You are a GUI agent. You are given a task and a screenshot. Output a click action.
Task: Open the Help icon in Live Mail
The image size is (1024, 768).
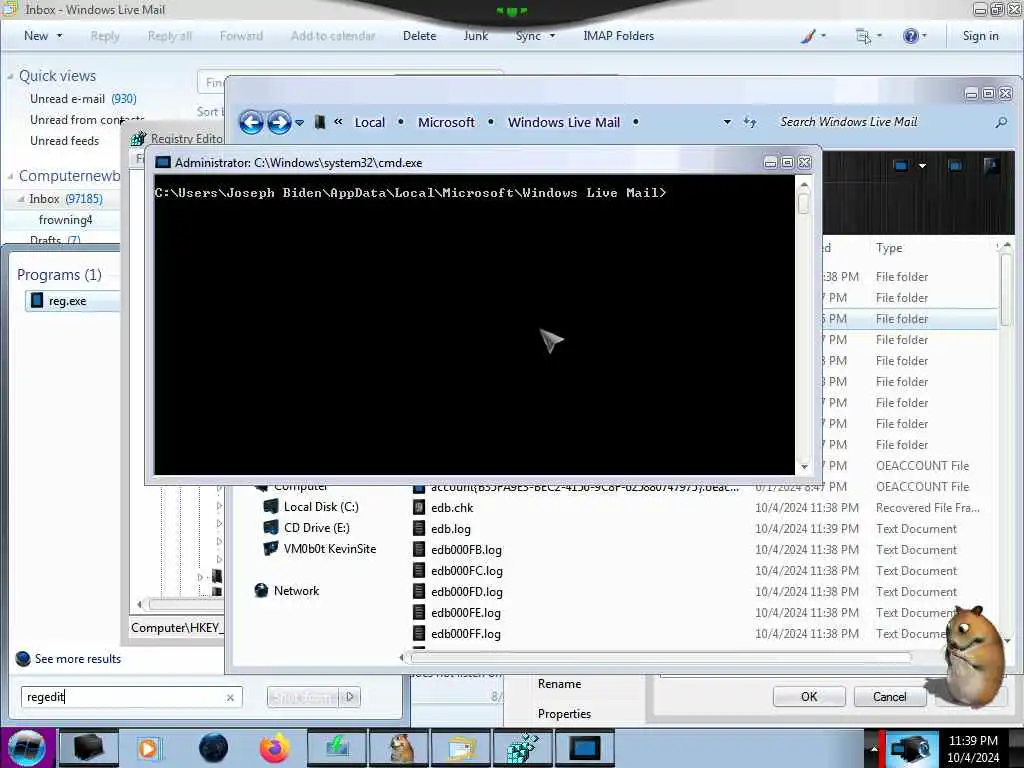[910, 36]
